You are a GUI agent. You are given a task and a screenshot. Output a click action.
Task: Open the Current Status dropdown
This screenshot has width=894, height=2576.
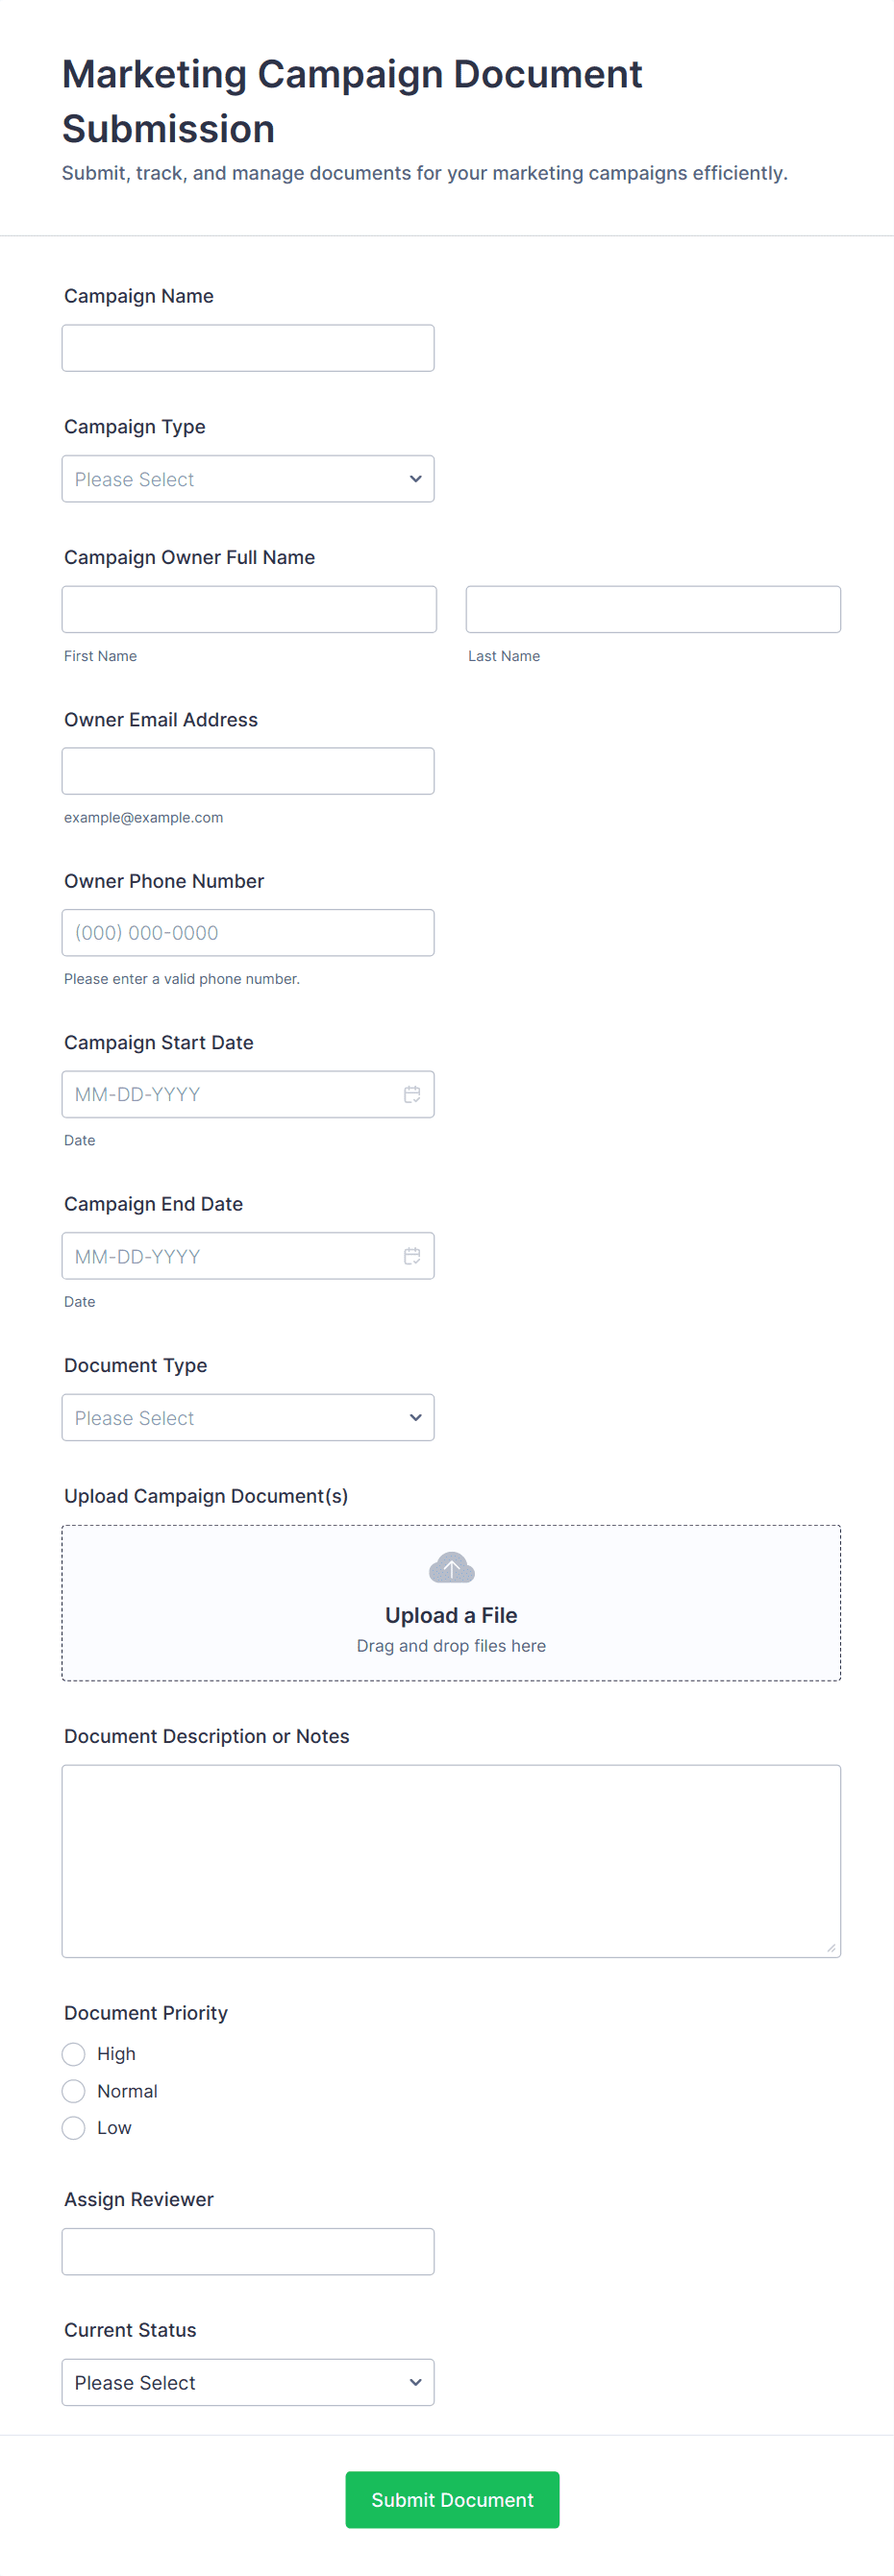pos(248,2383)
